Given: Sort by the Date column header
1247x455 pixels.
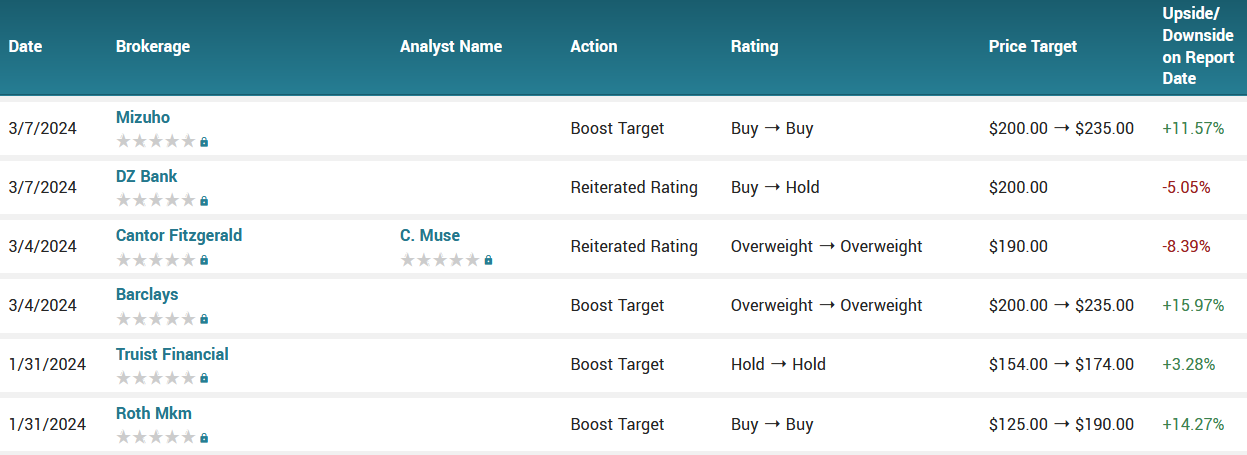Looking at the screenshot, I should (x=25, y=46).
